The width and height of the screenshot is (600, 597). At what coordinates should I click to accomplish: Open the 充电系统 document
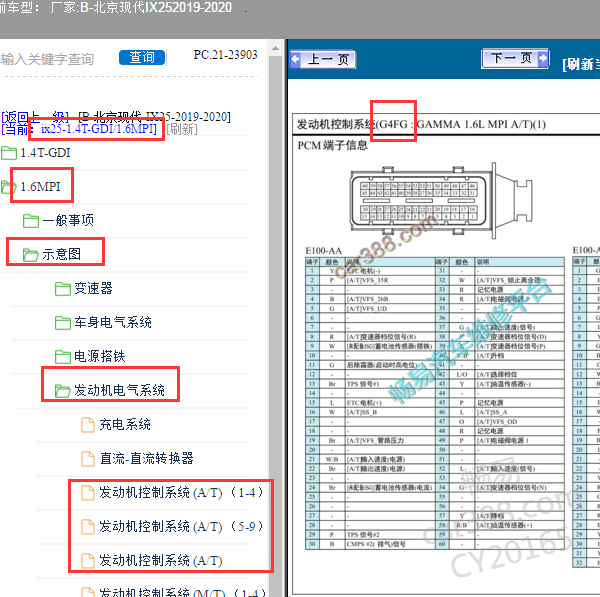point(125,424)
